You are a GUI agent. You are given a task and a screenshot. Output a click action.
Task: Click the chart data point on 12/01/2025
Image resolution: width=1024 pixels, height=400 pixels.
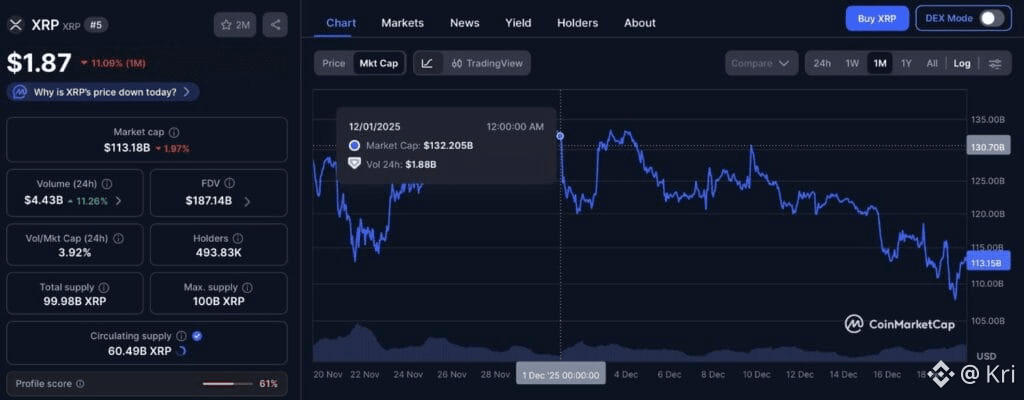tap(560, 136)
